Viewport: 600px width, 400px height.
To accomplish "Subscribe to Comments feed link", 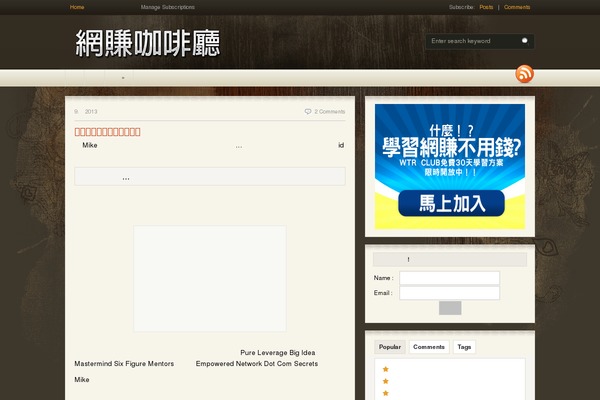I will click(517, 7).
